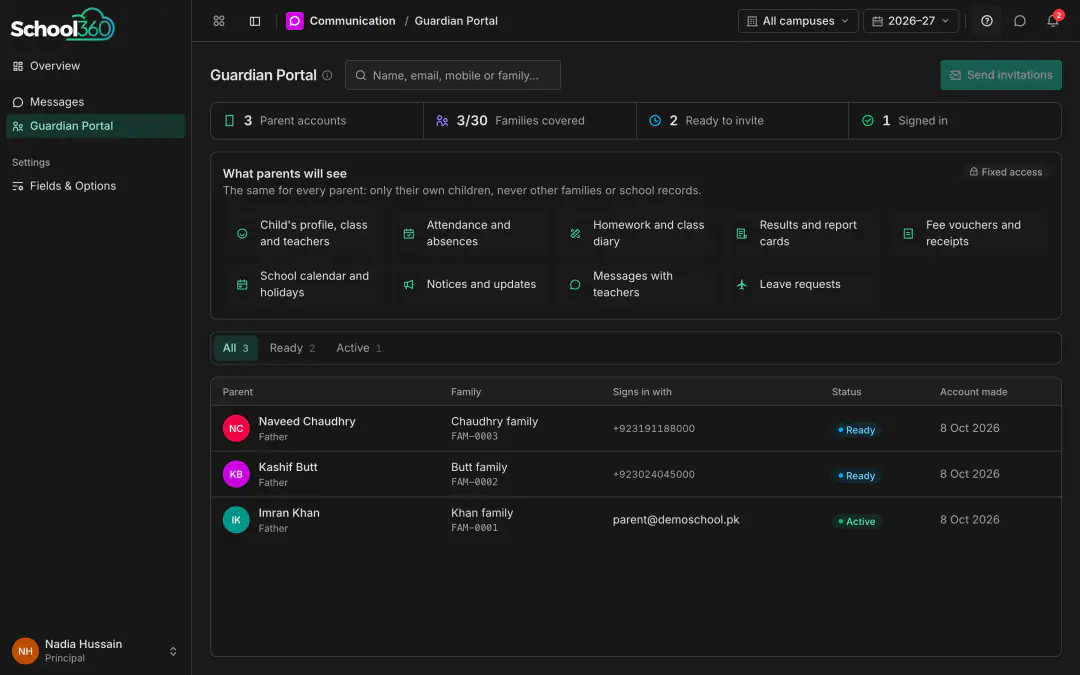
Task: Click phone number +923191188000
Action: point(654,428)
